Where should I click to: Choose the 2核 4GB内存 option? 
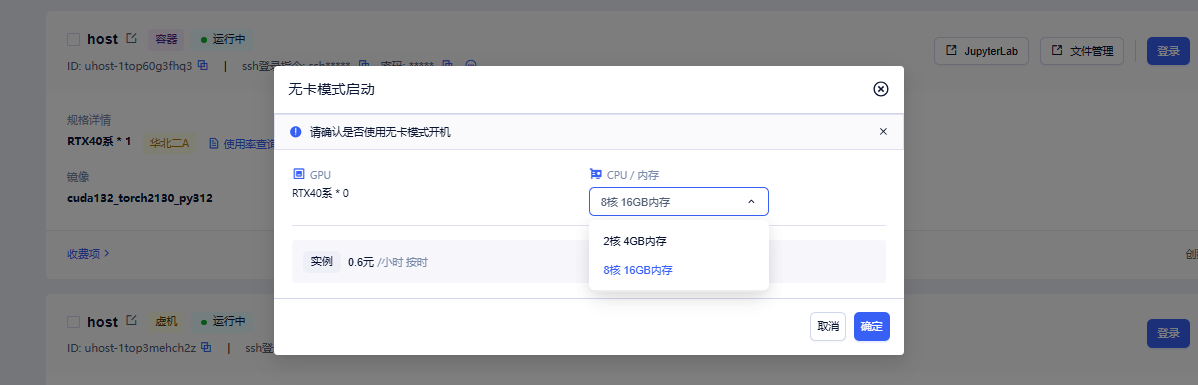pos(678,241)
